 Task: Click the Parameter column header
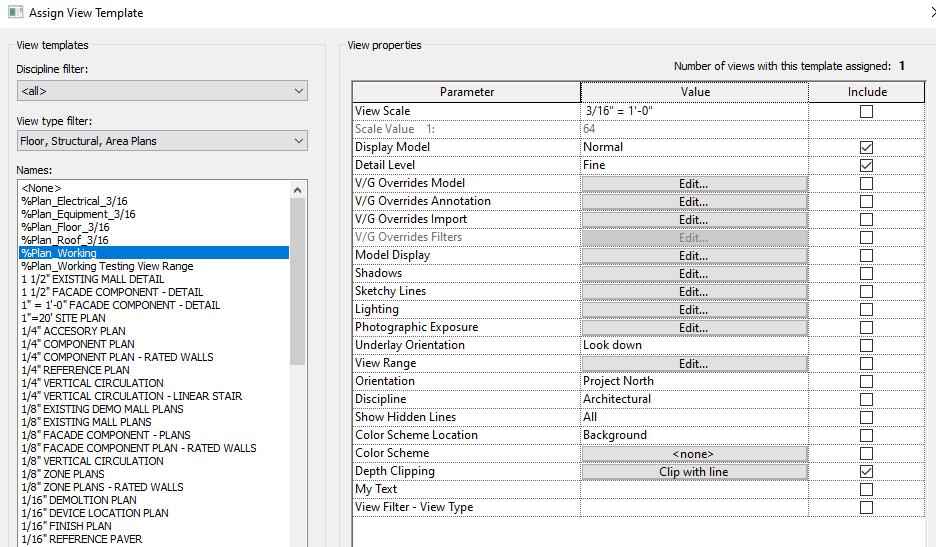pos(467,92)
